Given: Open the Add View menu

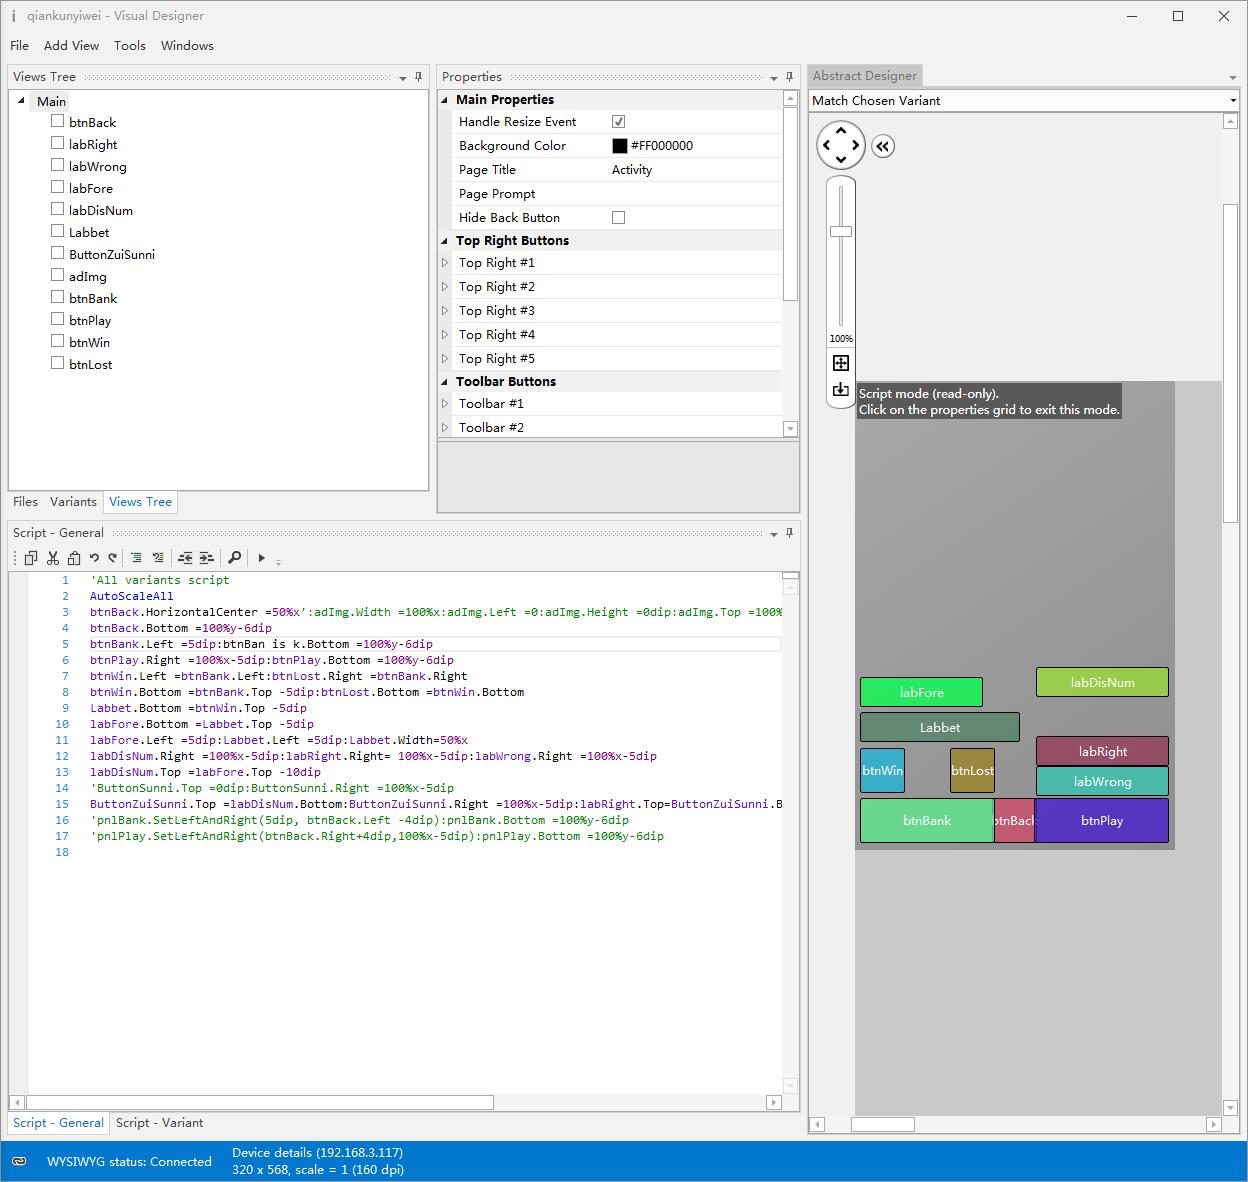Looking at the screenshot, I should 71,45.
